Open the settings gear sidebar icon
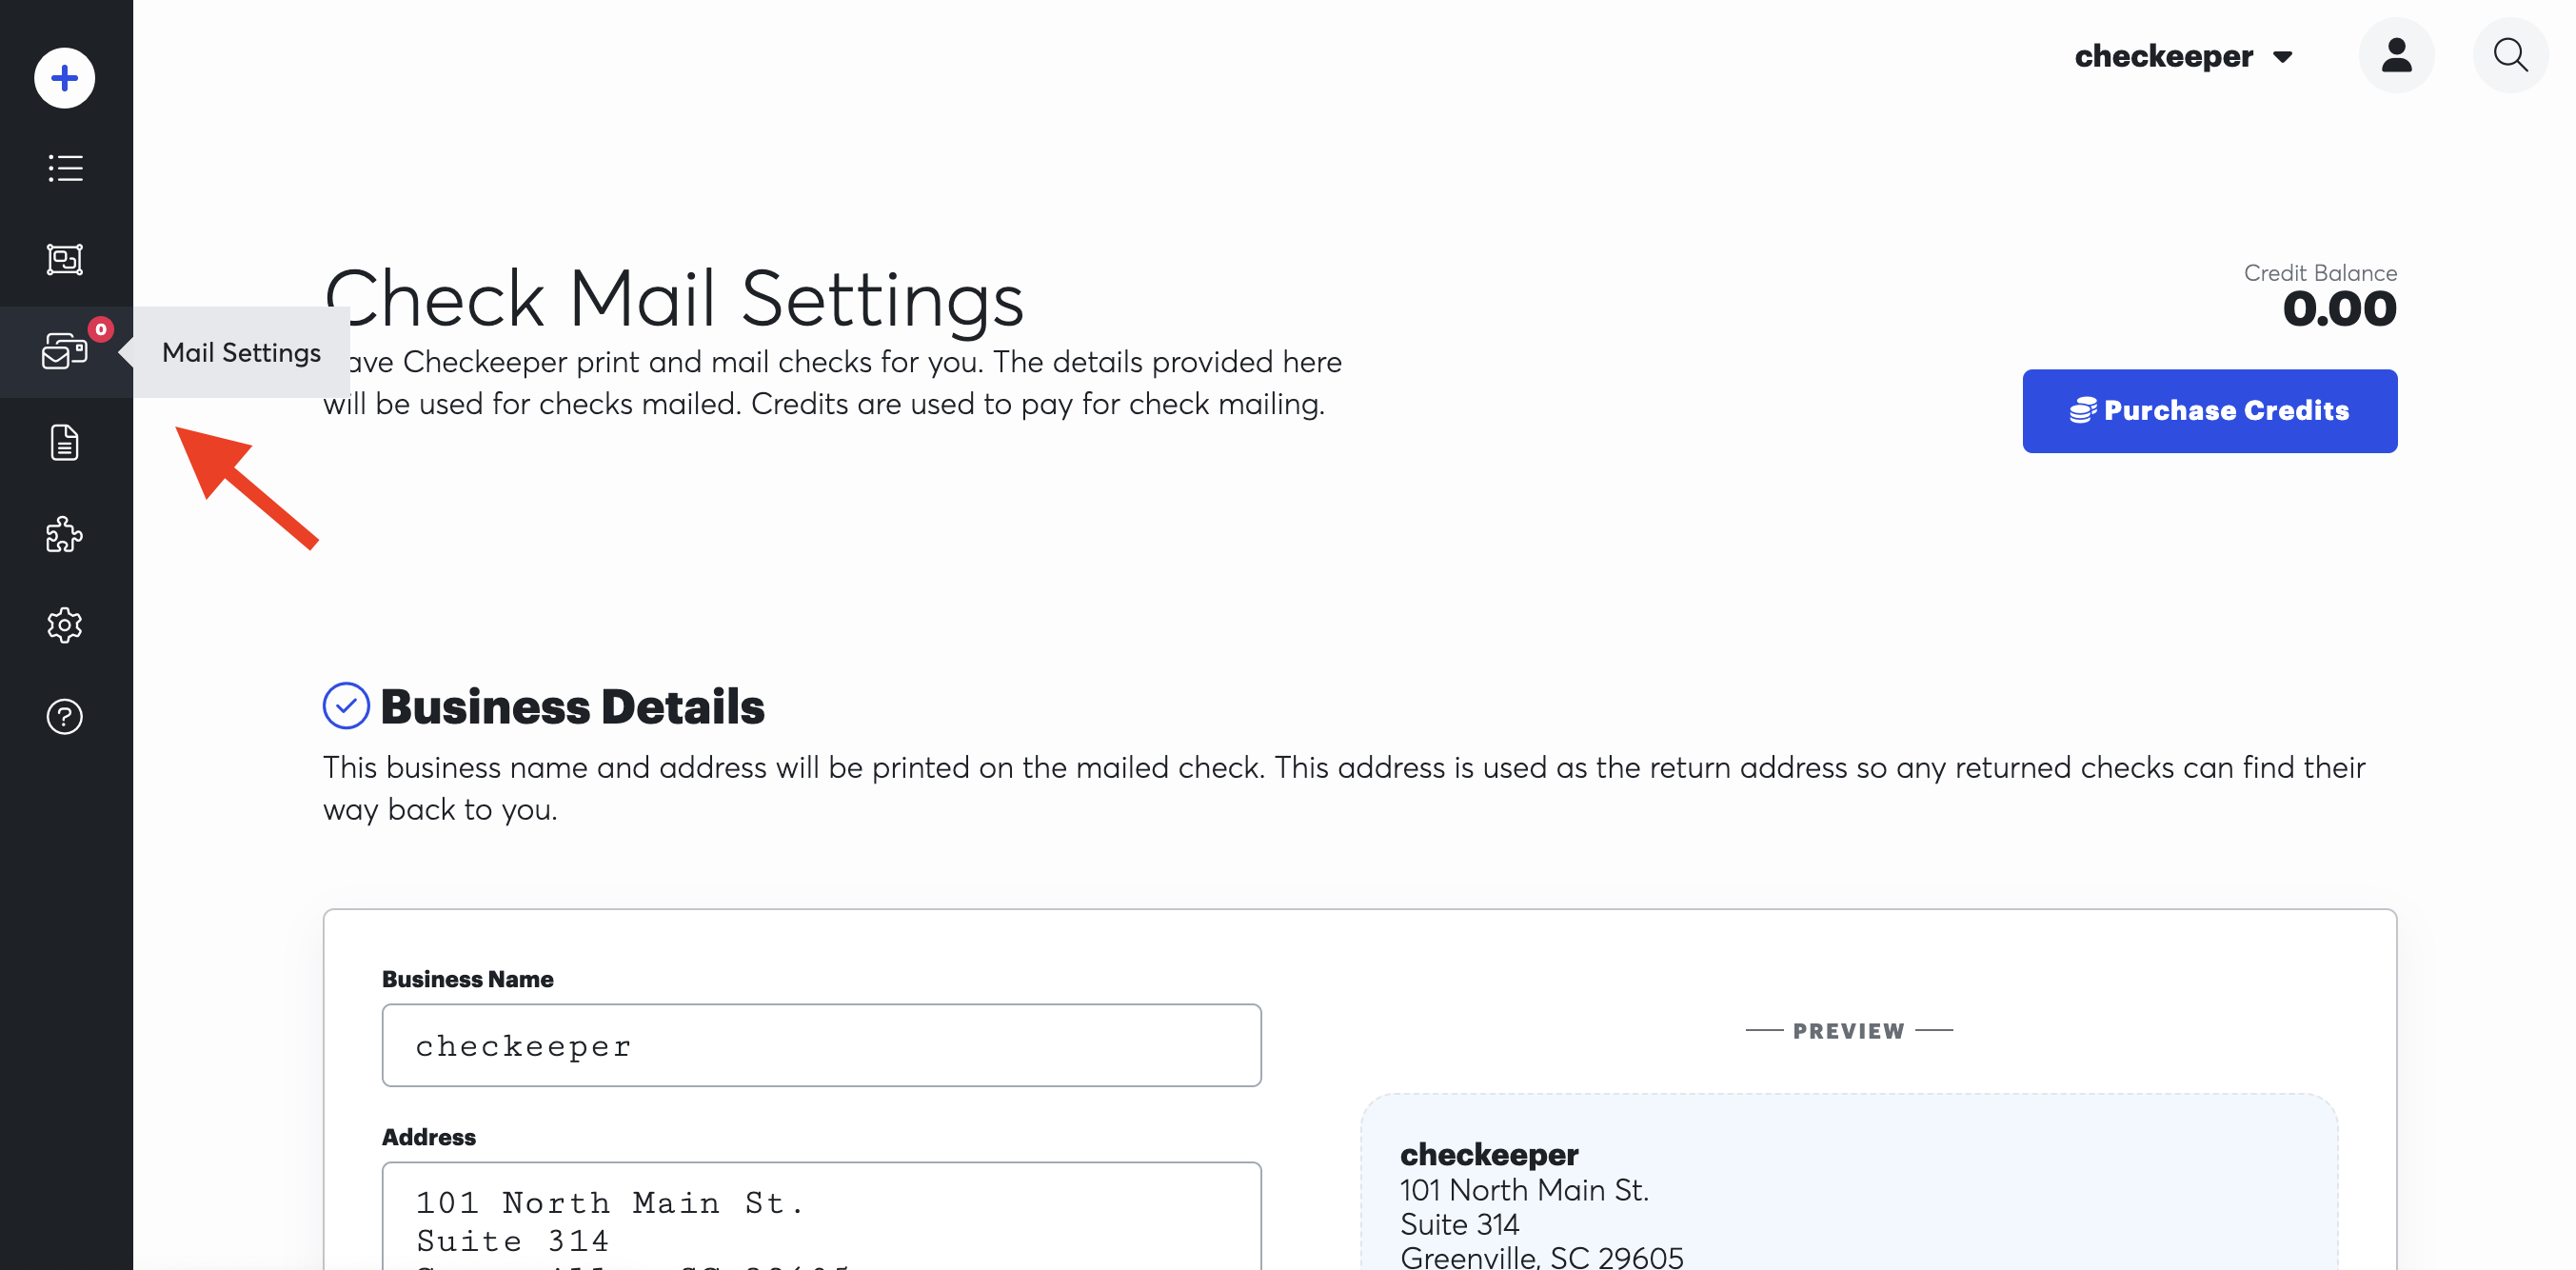Screen dimensions: 2576x1270 click(65, 625)
